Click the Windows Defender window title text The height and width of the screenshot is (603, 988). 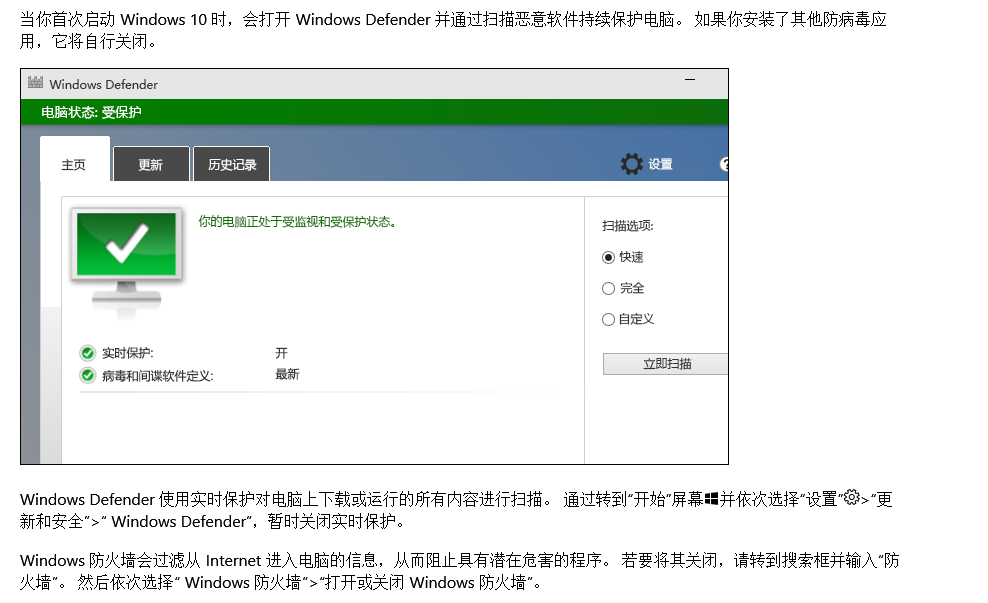coord(104,84)
